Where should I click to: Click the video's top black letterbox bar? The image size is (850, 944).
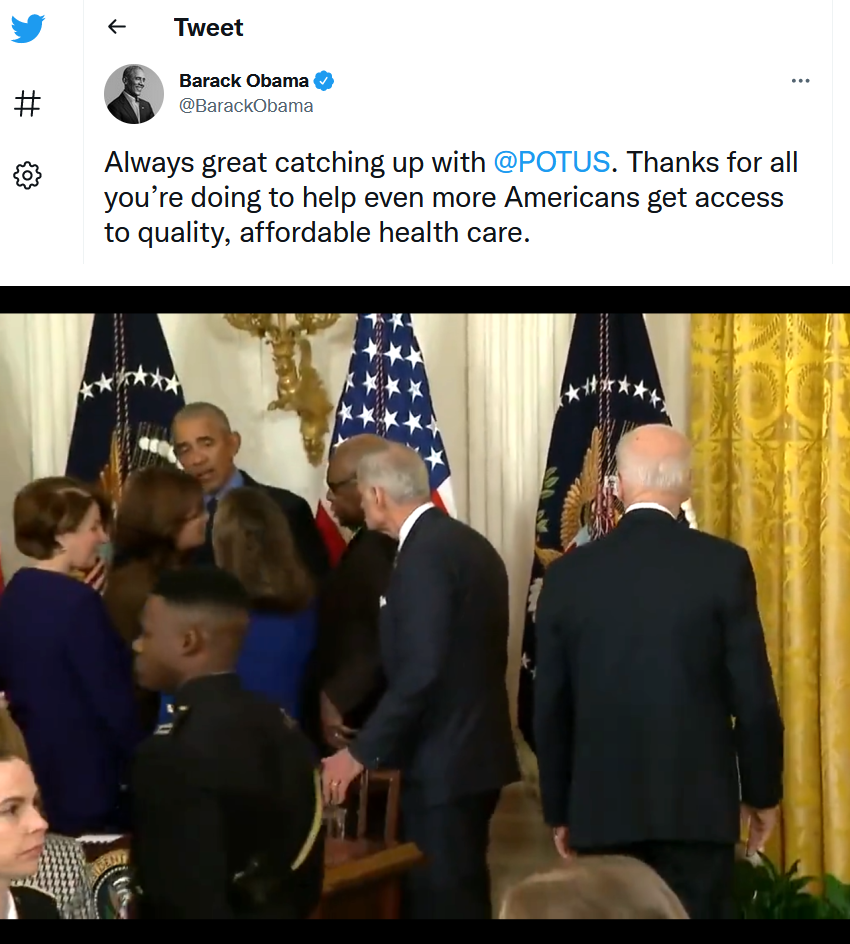point(425,299)
